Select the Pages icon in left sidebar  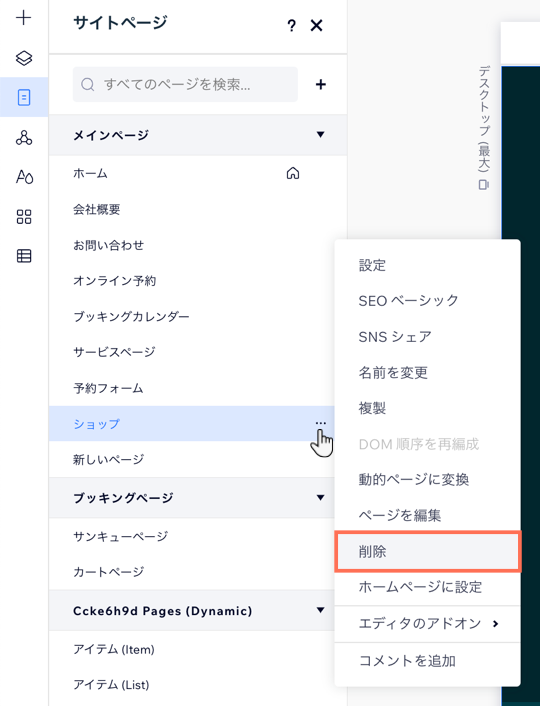[x=24, y=97]
